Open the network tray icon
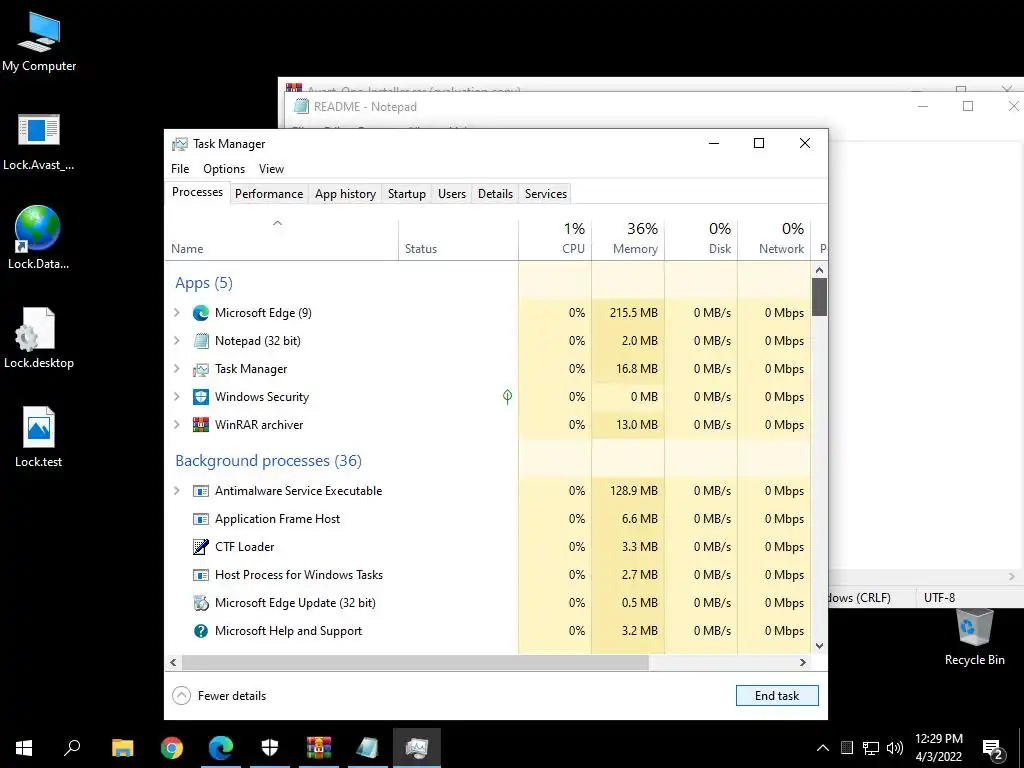 pyautogui.click(x=871, y=748)
